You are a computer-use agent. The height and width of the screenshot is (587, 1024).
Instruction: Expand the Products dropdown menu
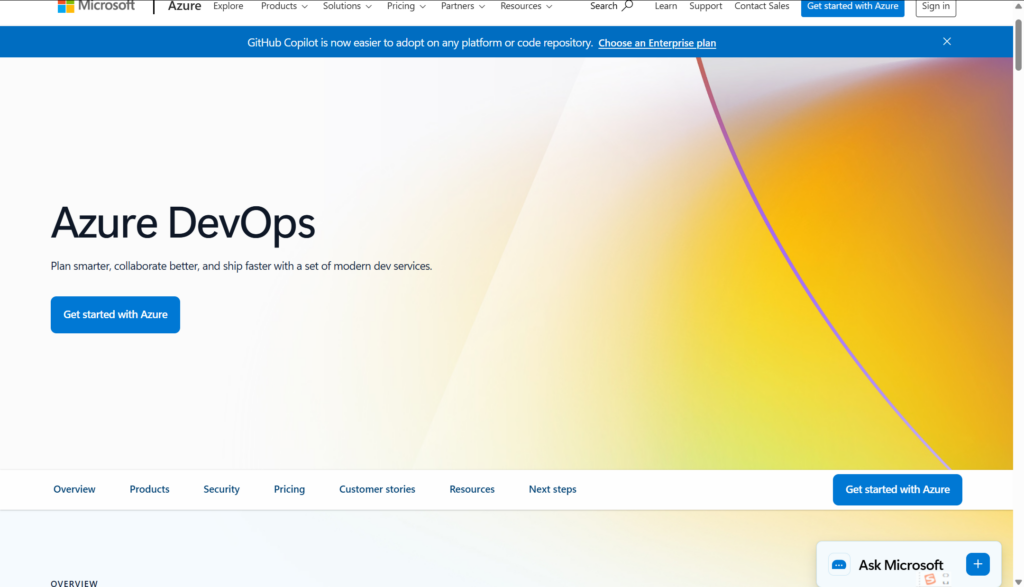pos(284,6)
